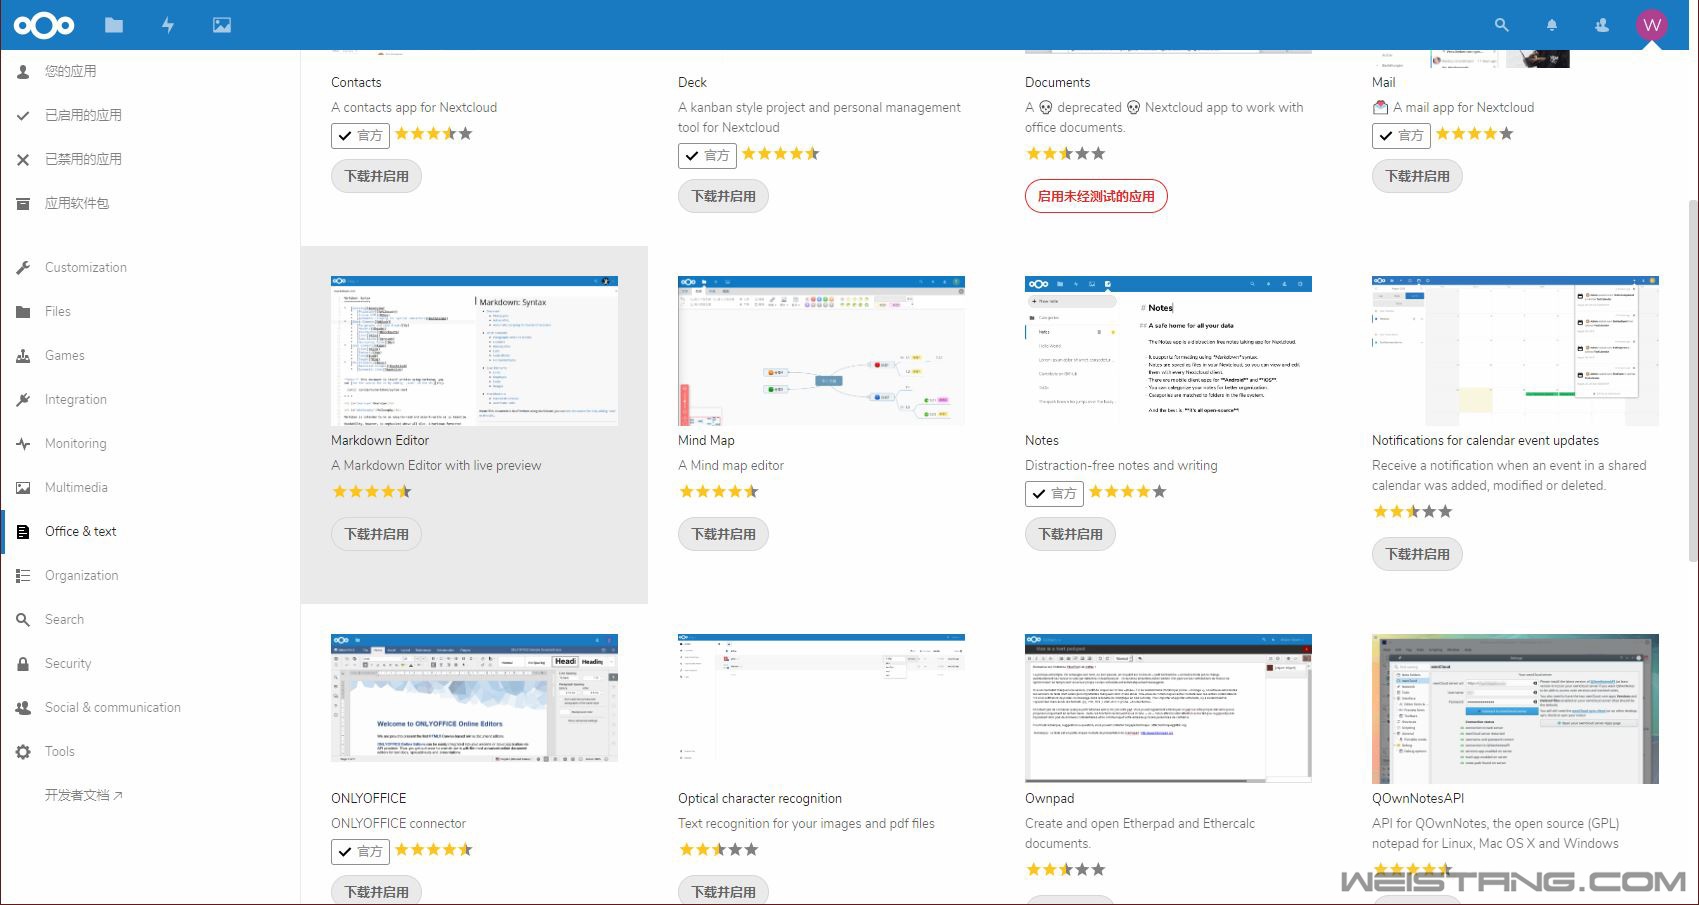This screenshot has width=1699, height=905.
Task: Click the Mind Map screenshot thumbnail
Action: click(821, 351)
